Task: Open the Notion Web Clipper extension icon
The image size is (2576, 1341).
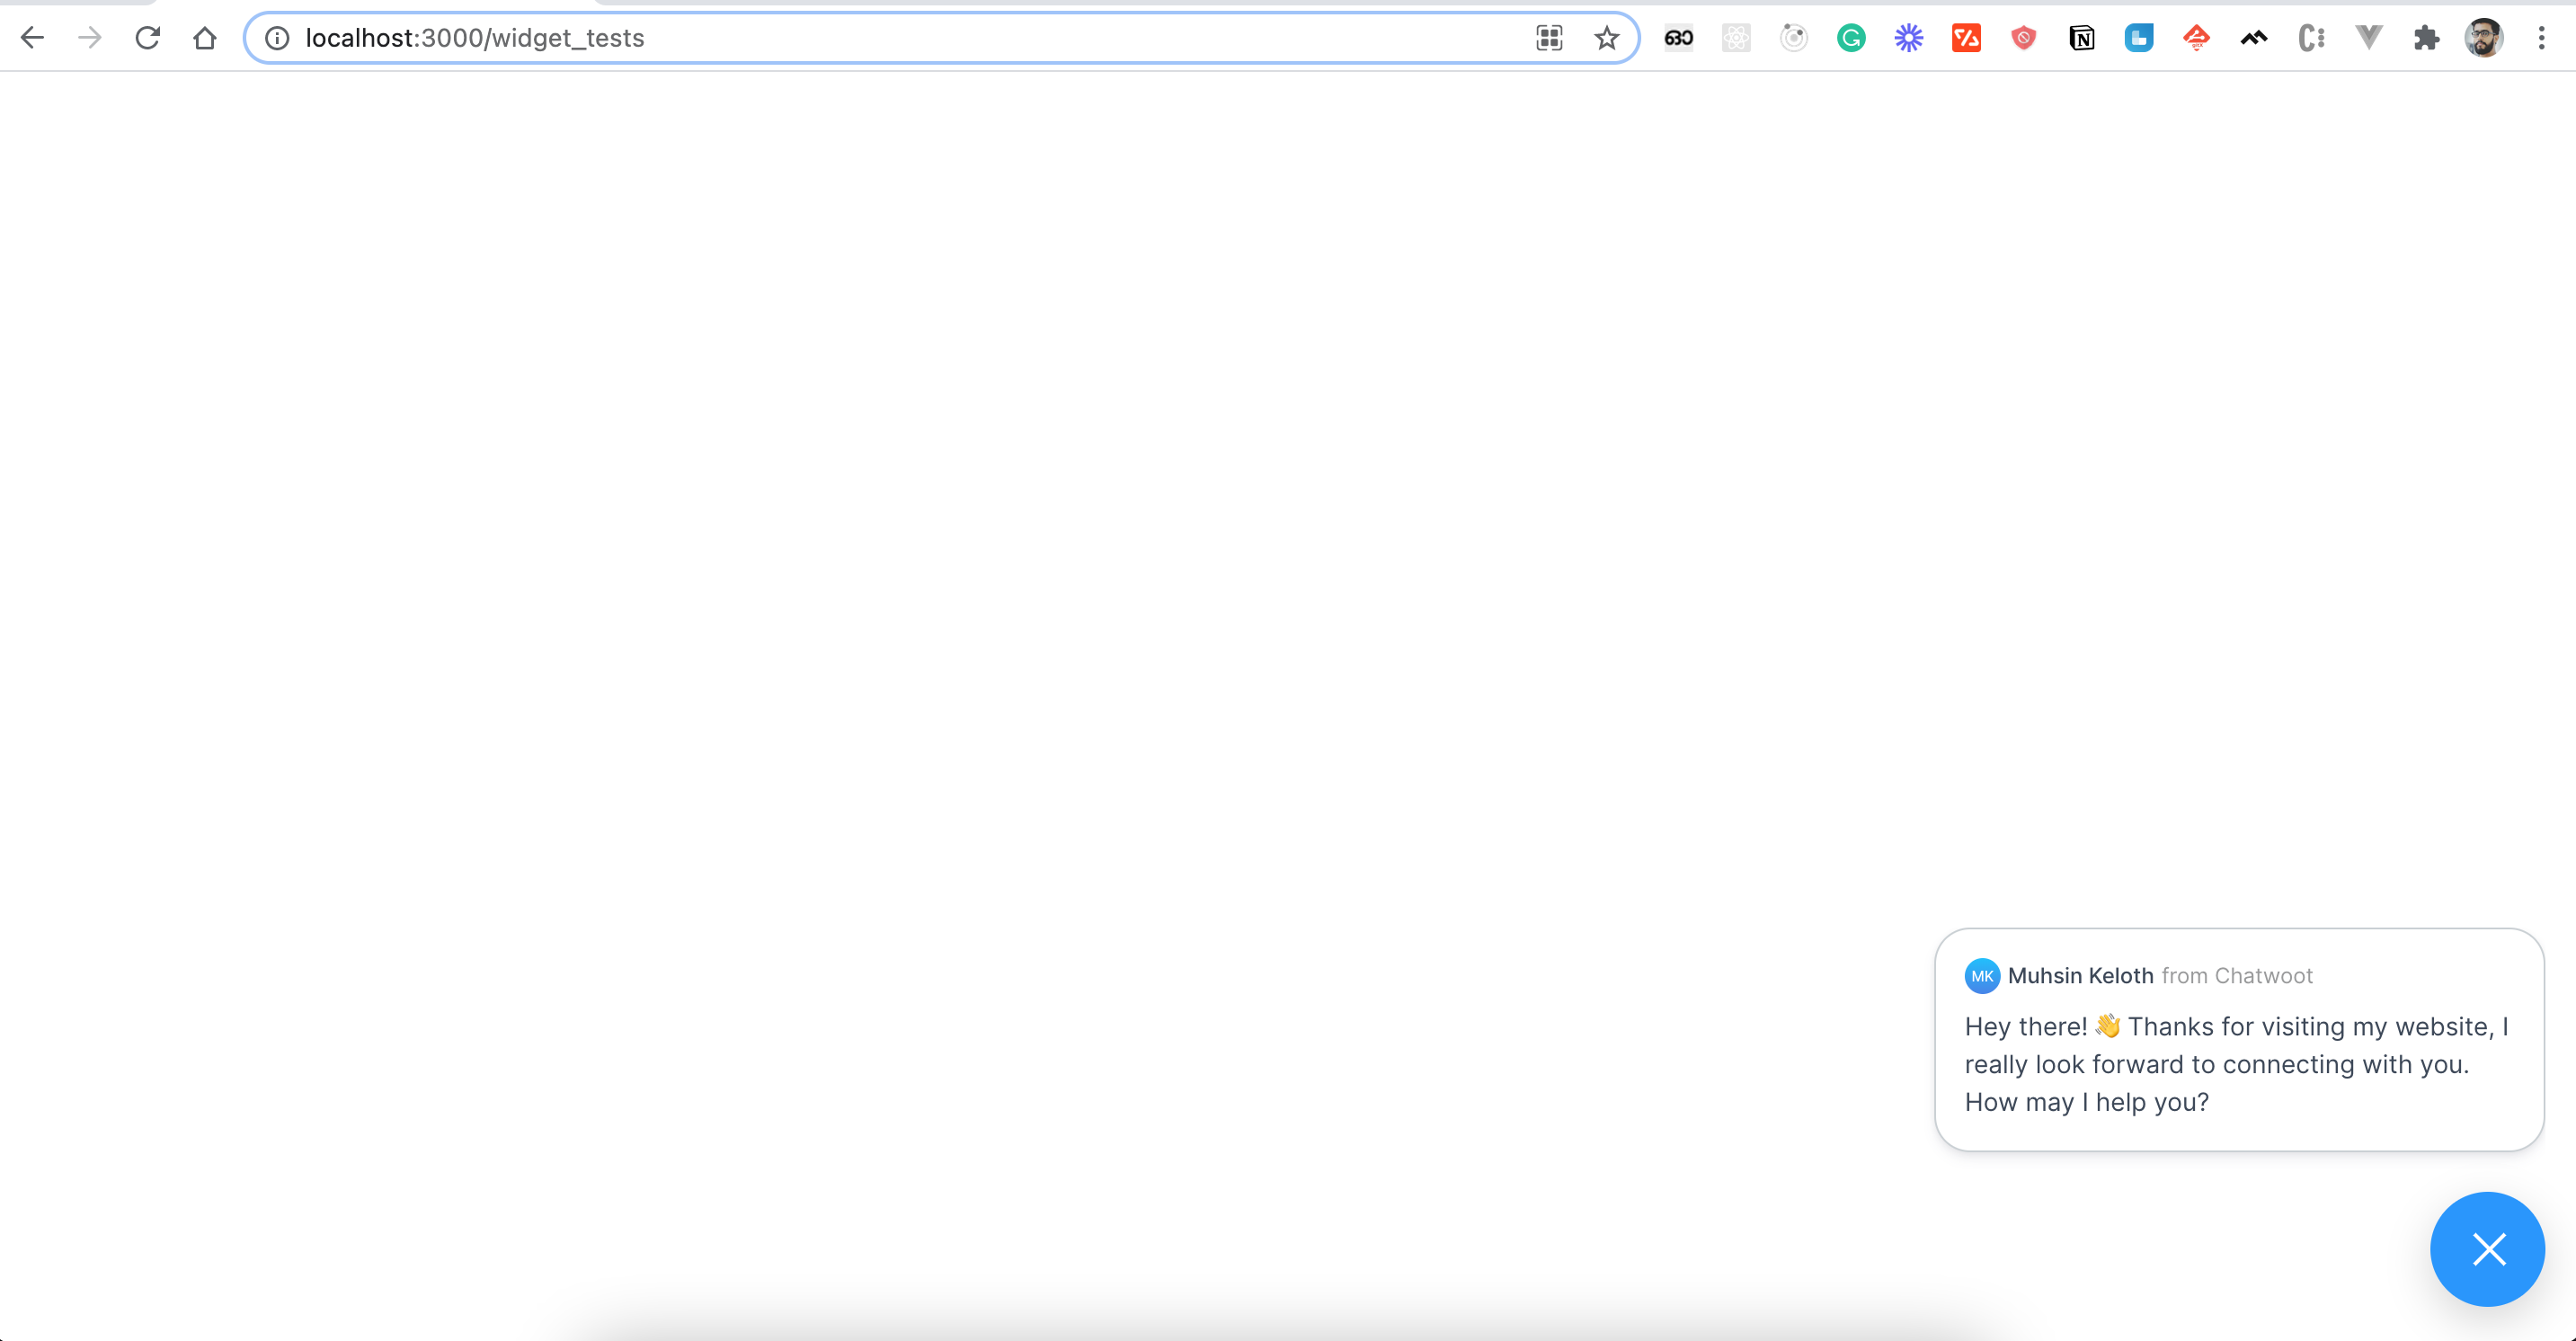Action: (2083, 38)
